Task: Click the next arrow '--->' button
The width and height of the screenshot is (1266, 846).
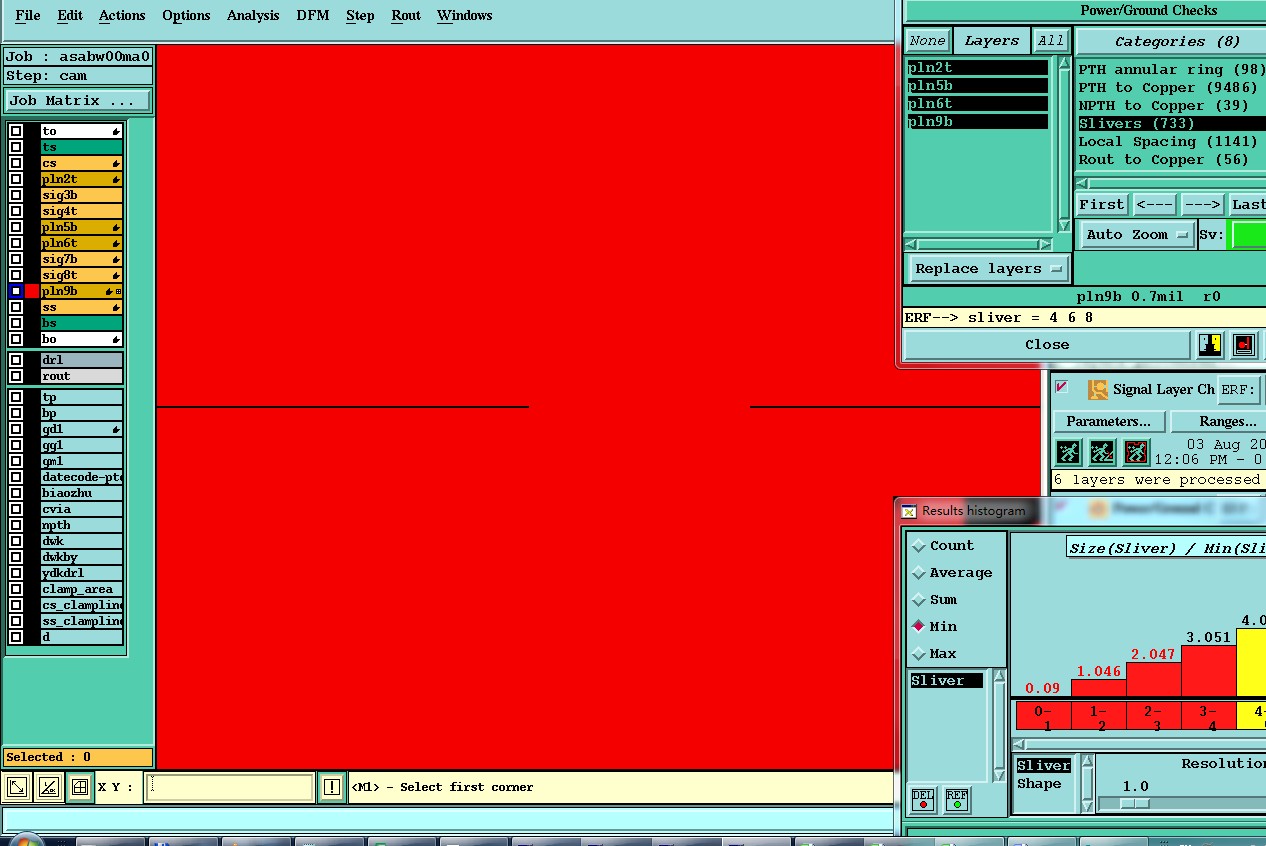Action: [x=1202, y=204]
